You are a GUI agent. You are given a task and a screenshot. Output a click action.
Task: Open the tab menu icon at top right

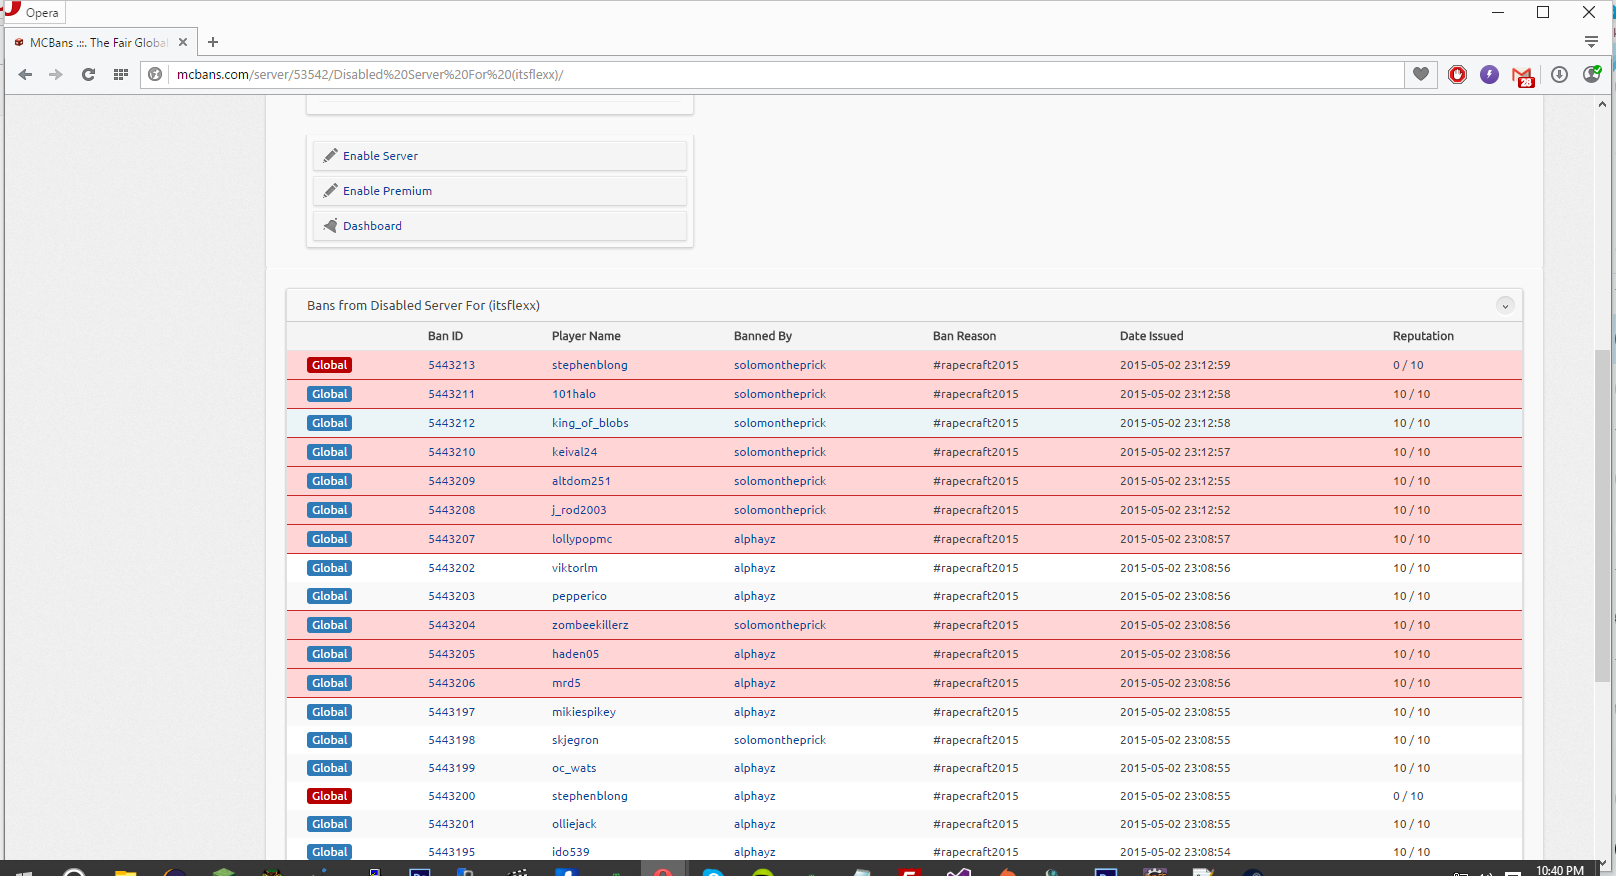click(x=1591, y=42)
